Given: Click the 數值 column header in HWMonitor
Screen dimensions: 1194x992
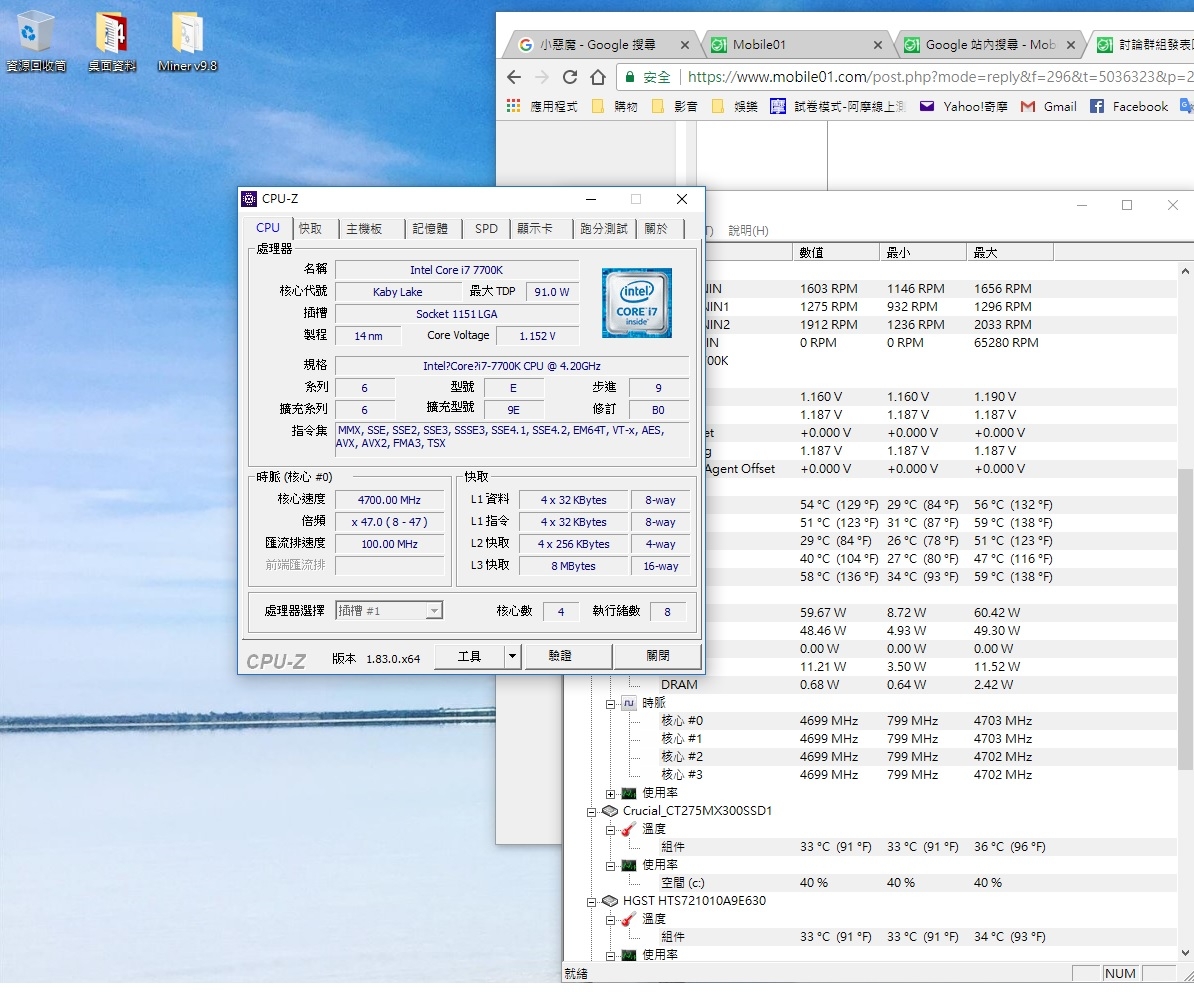Looking at the screenshot, I should tap(835, 253).
